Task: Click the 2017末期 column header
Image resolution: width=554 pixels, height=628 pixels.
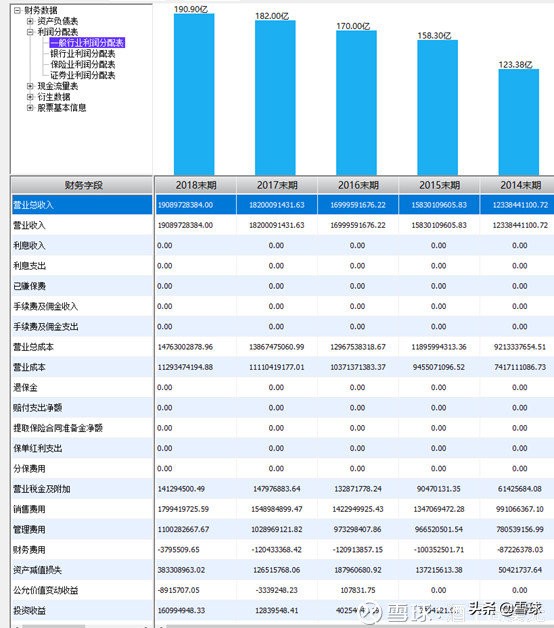Action: pos(277,185)
